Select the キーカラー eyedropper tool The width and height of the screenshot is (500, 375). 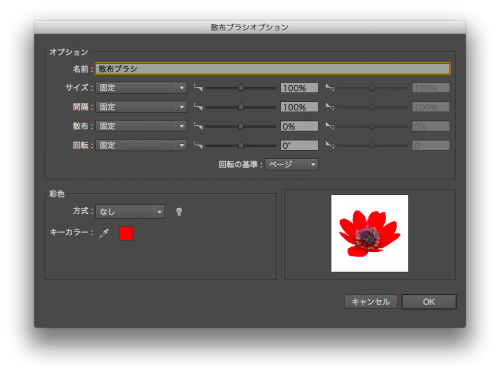(104, 233)
